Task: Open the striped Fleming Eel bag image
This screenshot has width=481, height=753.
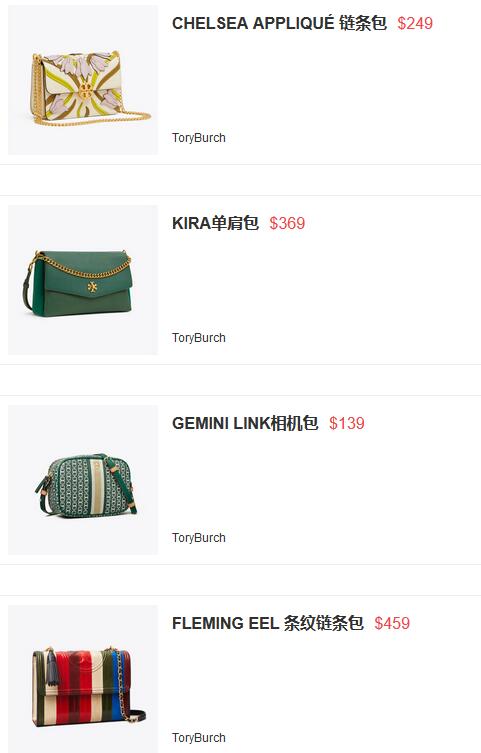Action: point(83,679)
